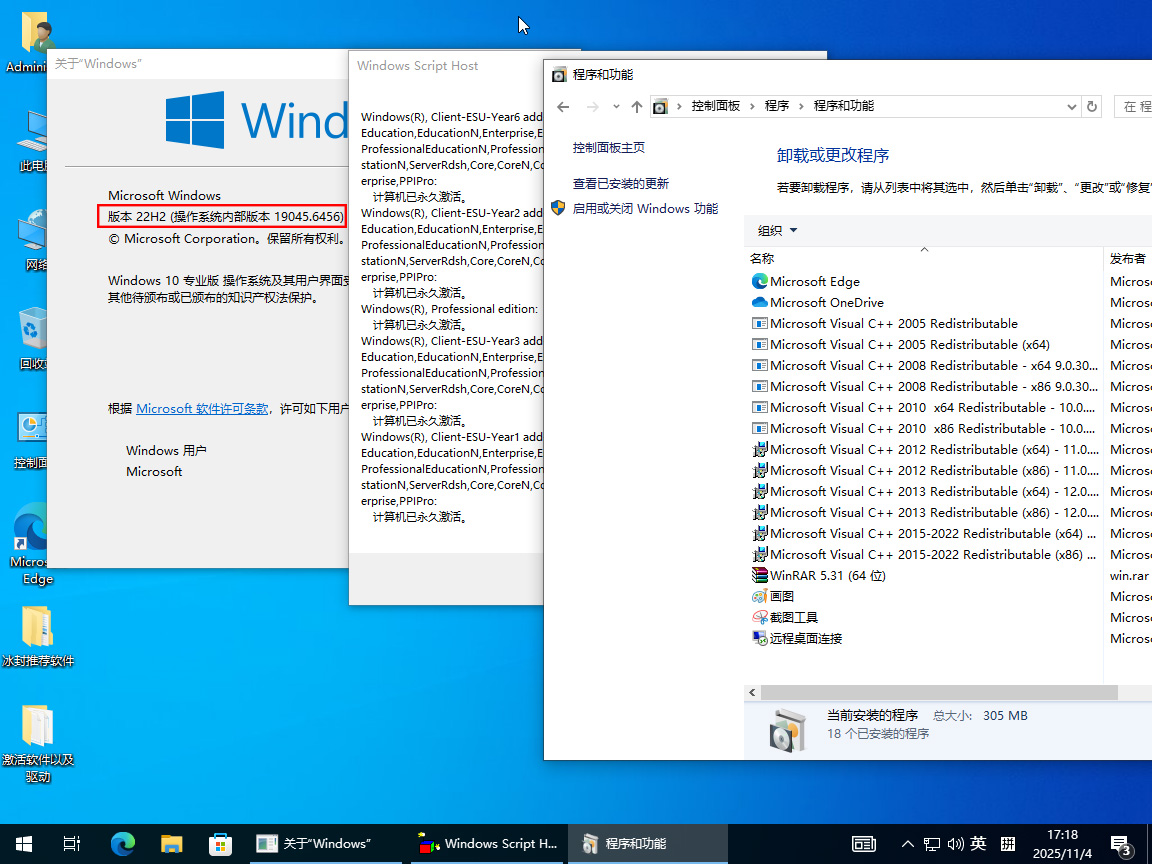Refresh the Programs and Features list
Screen dimensions: 1152x864
1092,107
